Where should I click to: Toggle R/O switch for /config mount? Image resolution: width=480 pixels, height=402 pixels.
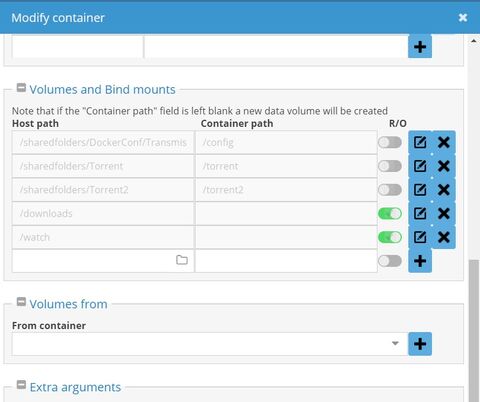[390, 142]
